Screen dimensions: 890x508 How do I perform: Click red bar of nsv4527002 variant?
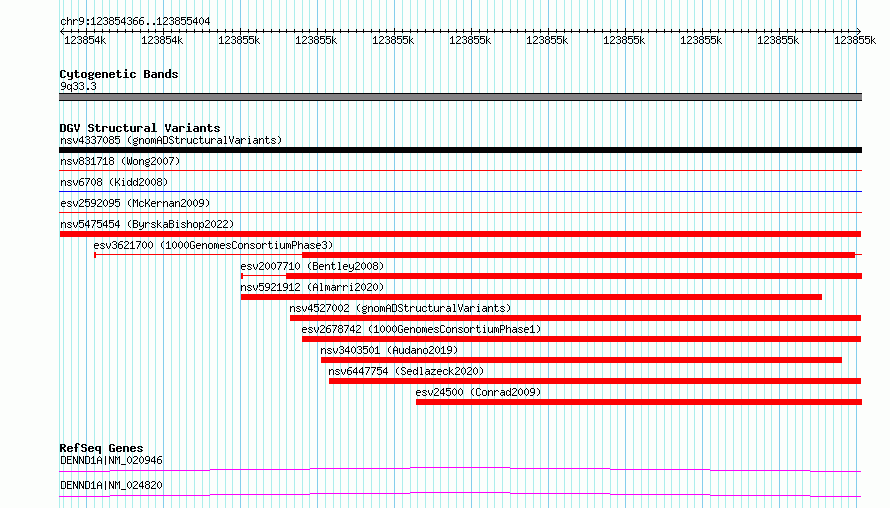[576, 318]
